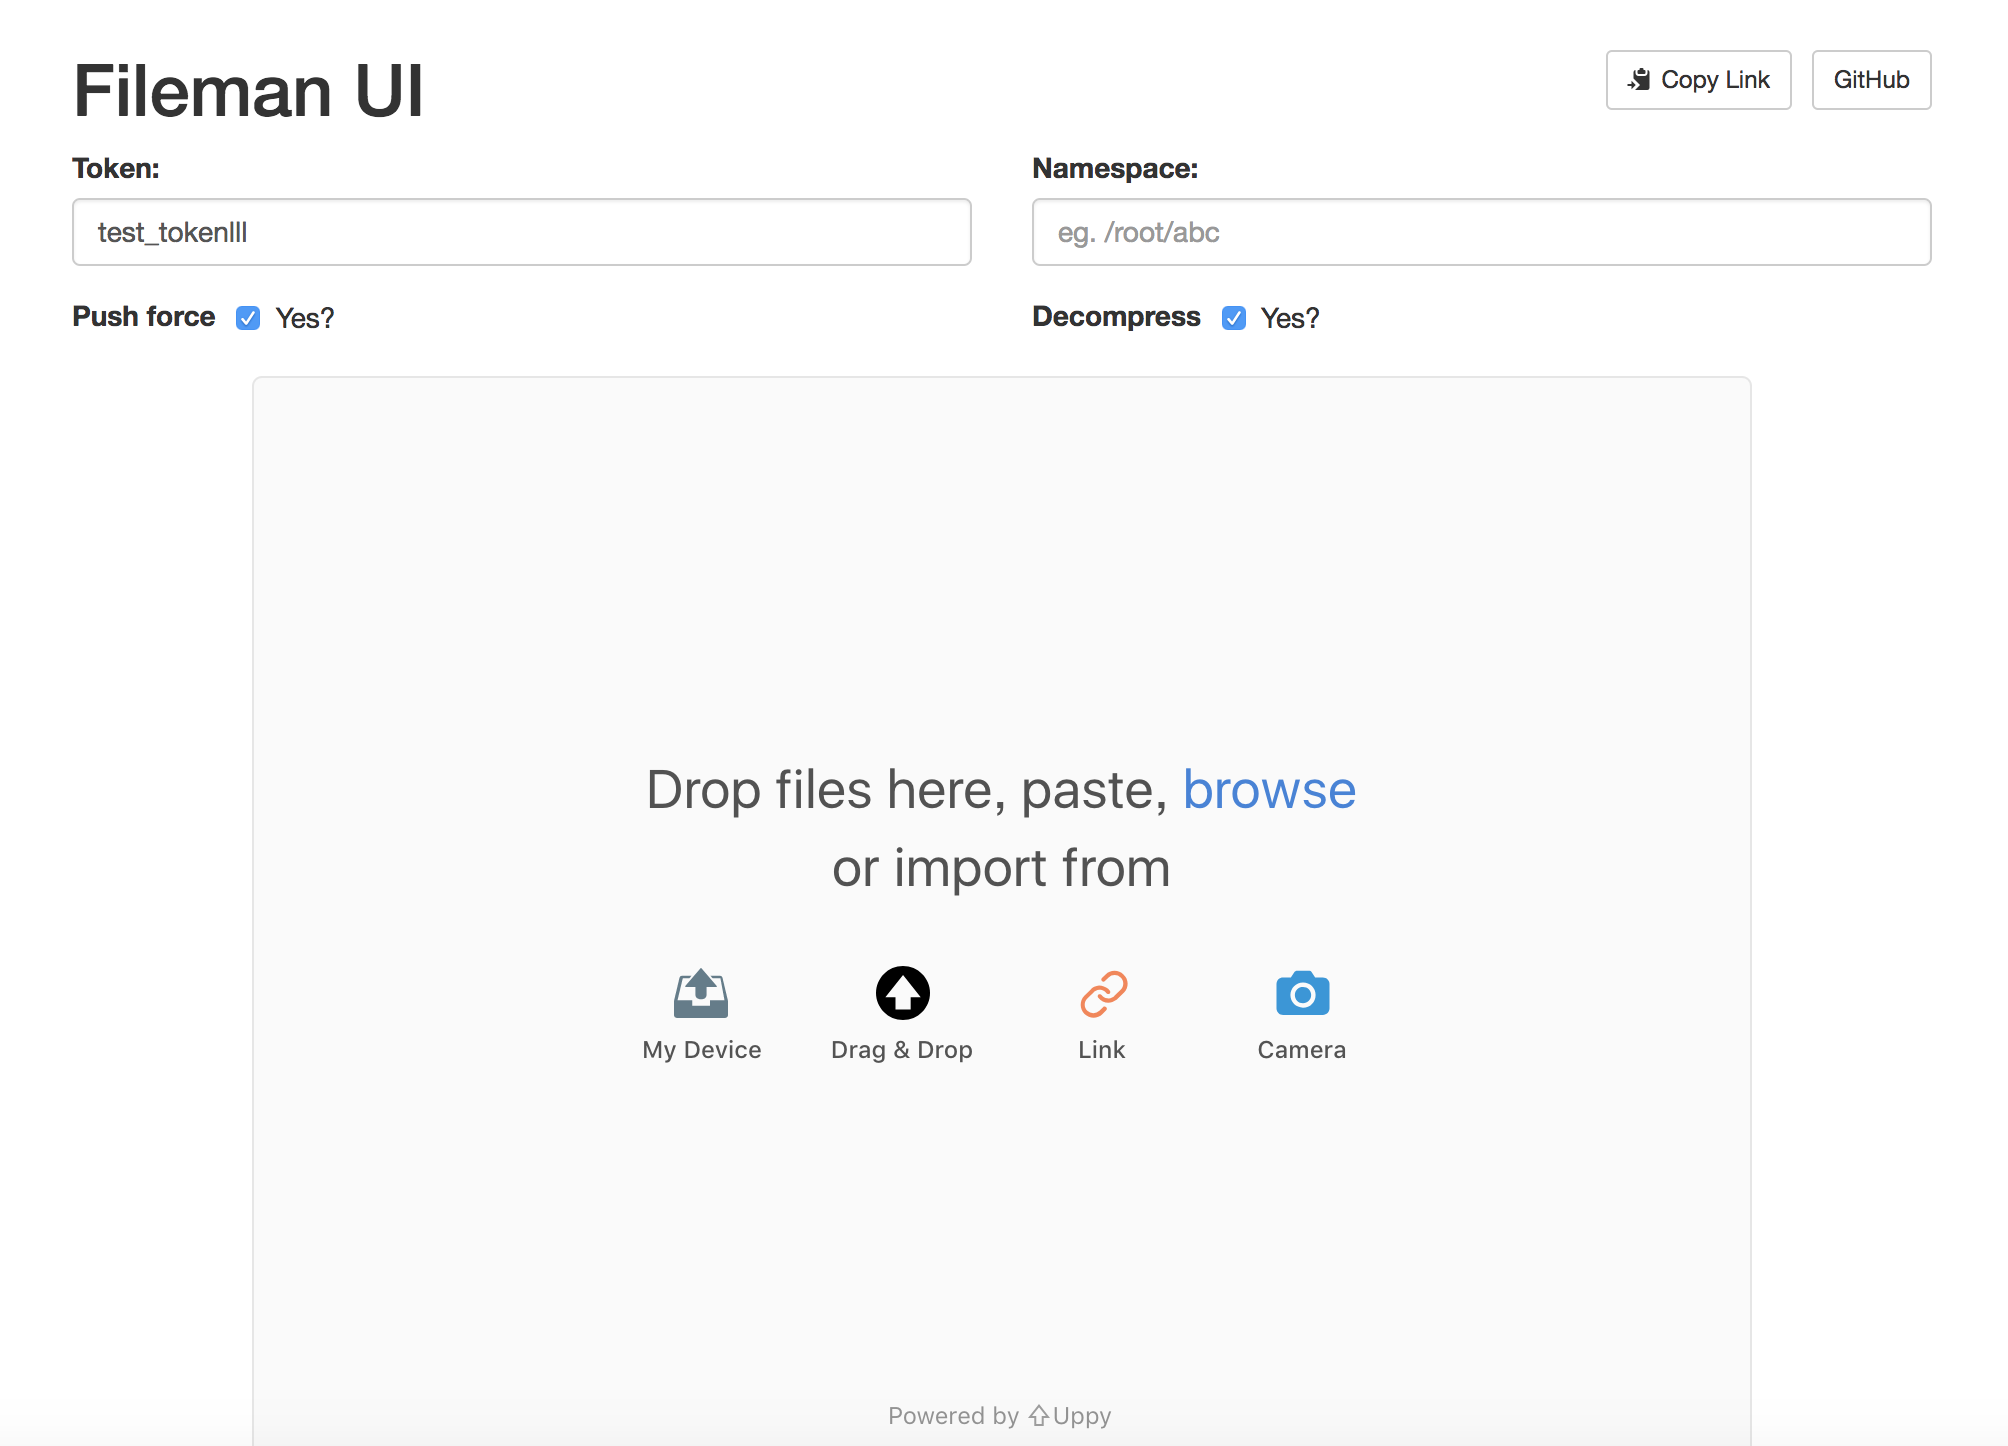The image size is (2008, 1446).
Task: Click the Yes? label beside Push force
Action: [304, 318]
